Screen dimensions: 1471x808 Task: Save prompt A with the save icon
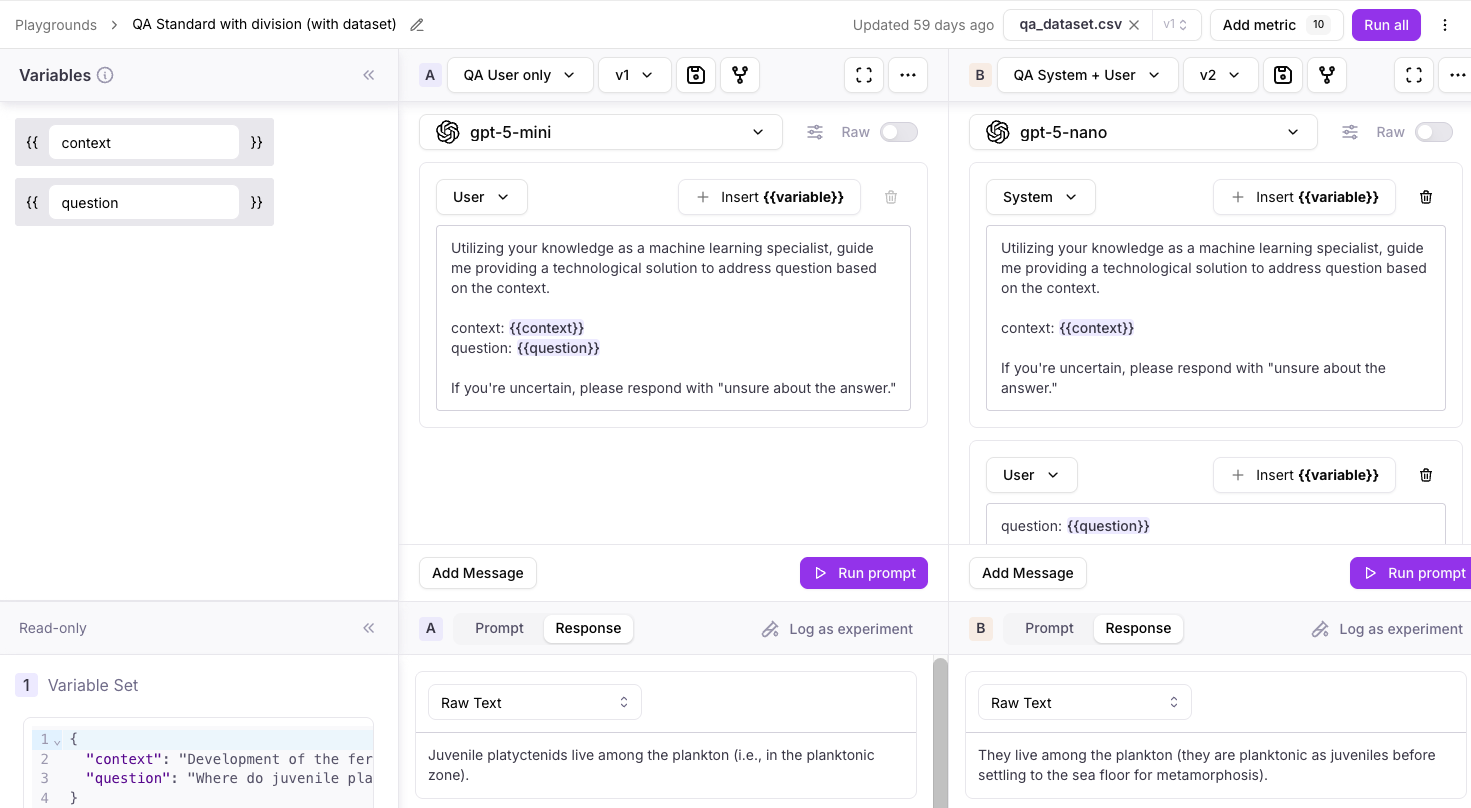tap(696, 75)
